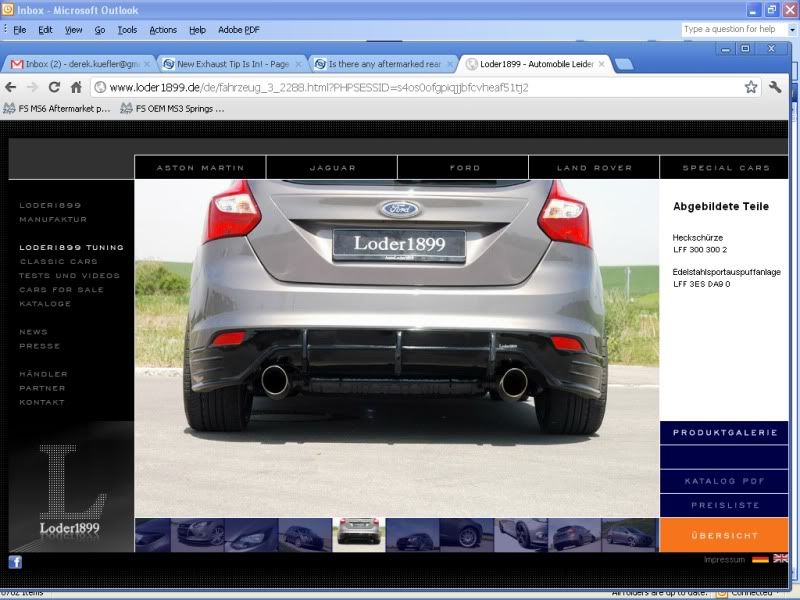Open the Katalog PDF button

(724, 481)
